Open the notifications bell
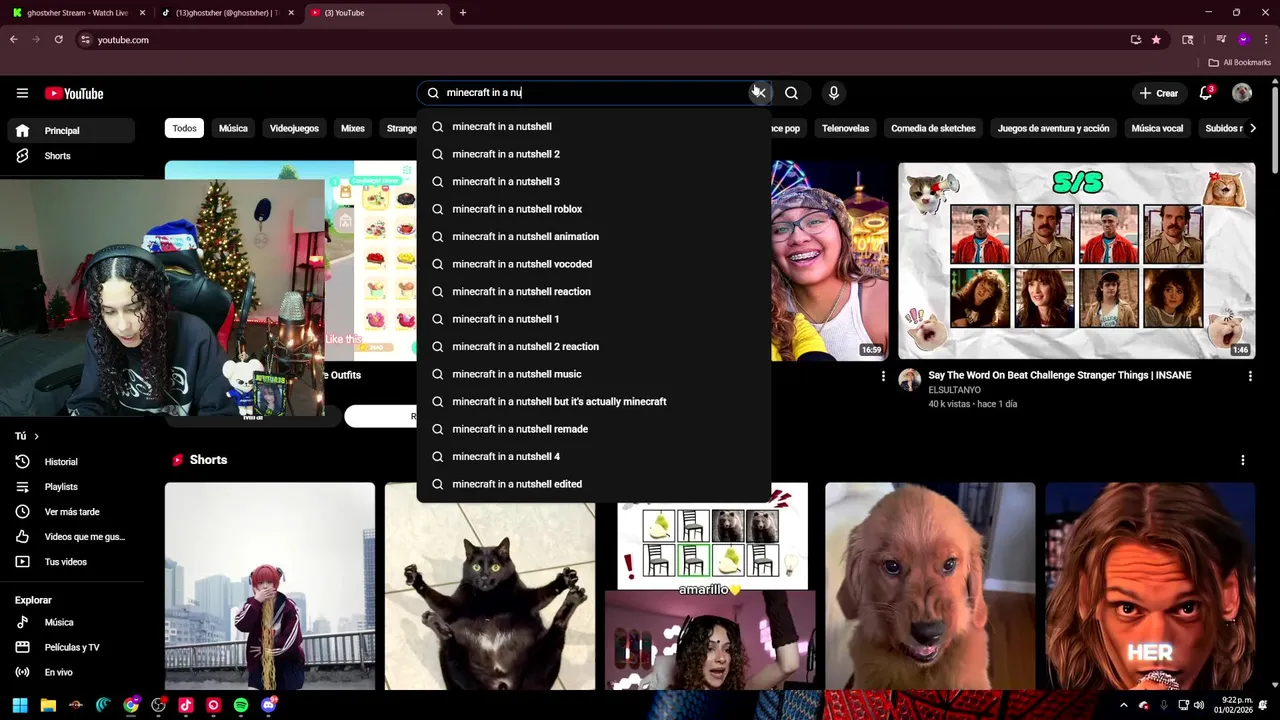Viewport: 1280px width, 720px height. click(1206, 93)
